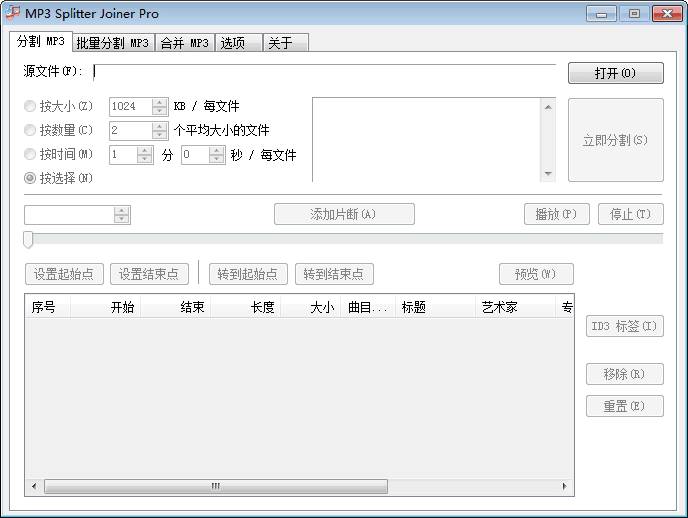The image size is (688, 518).
Task: Click the list's left scroll arrow
Action: tap(34, 486)
